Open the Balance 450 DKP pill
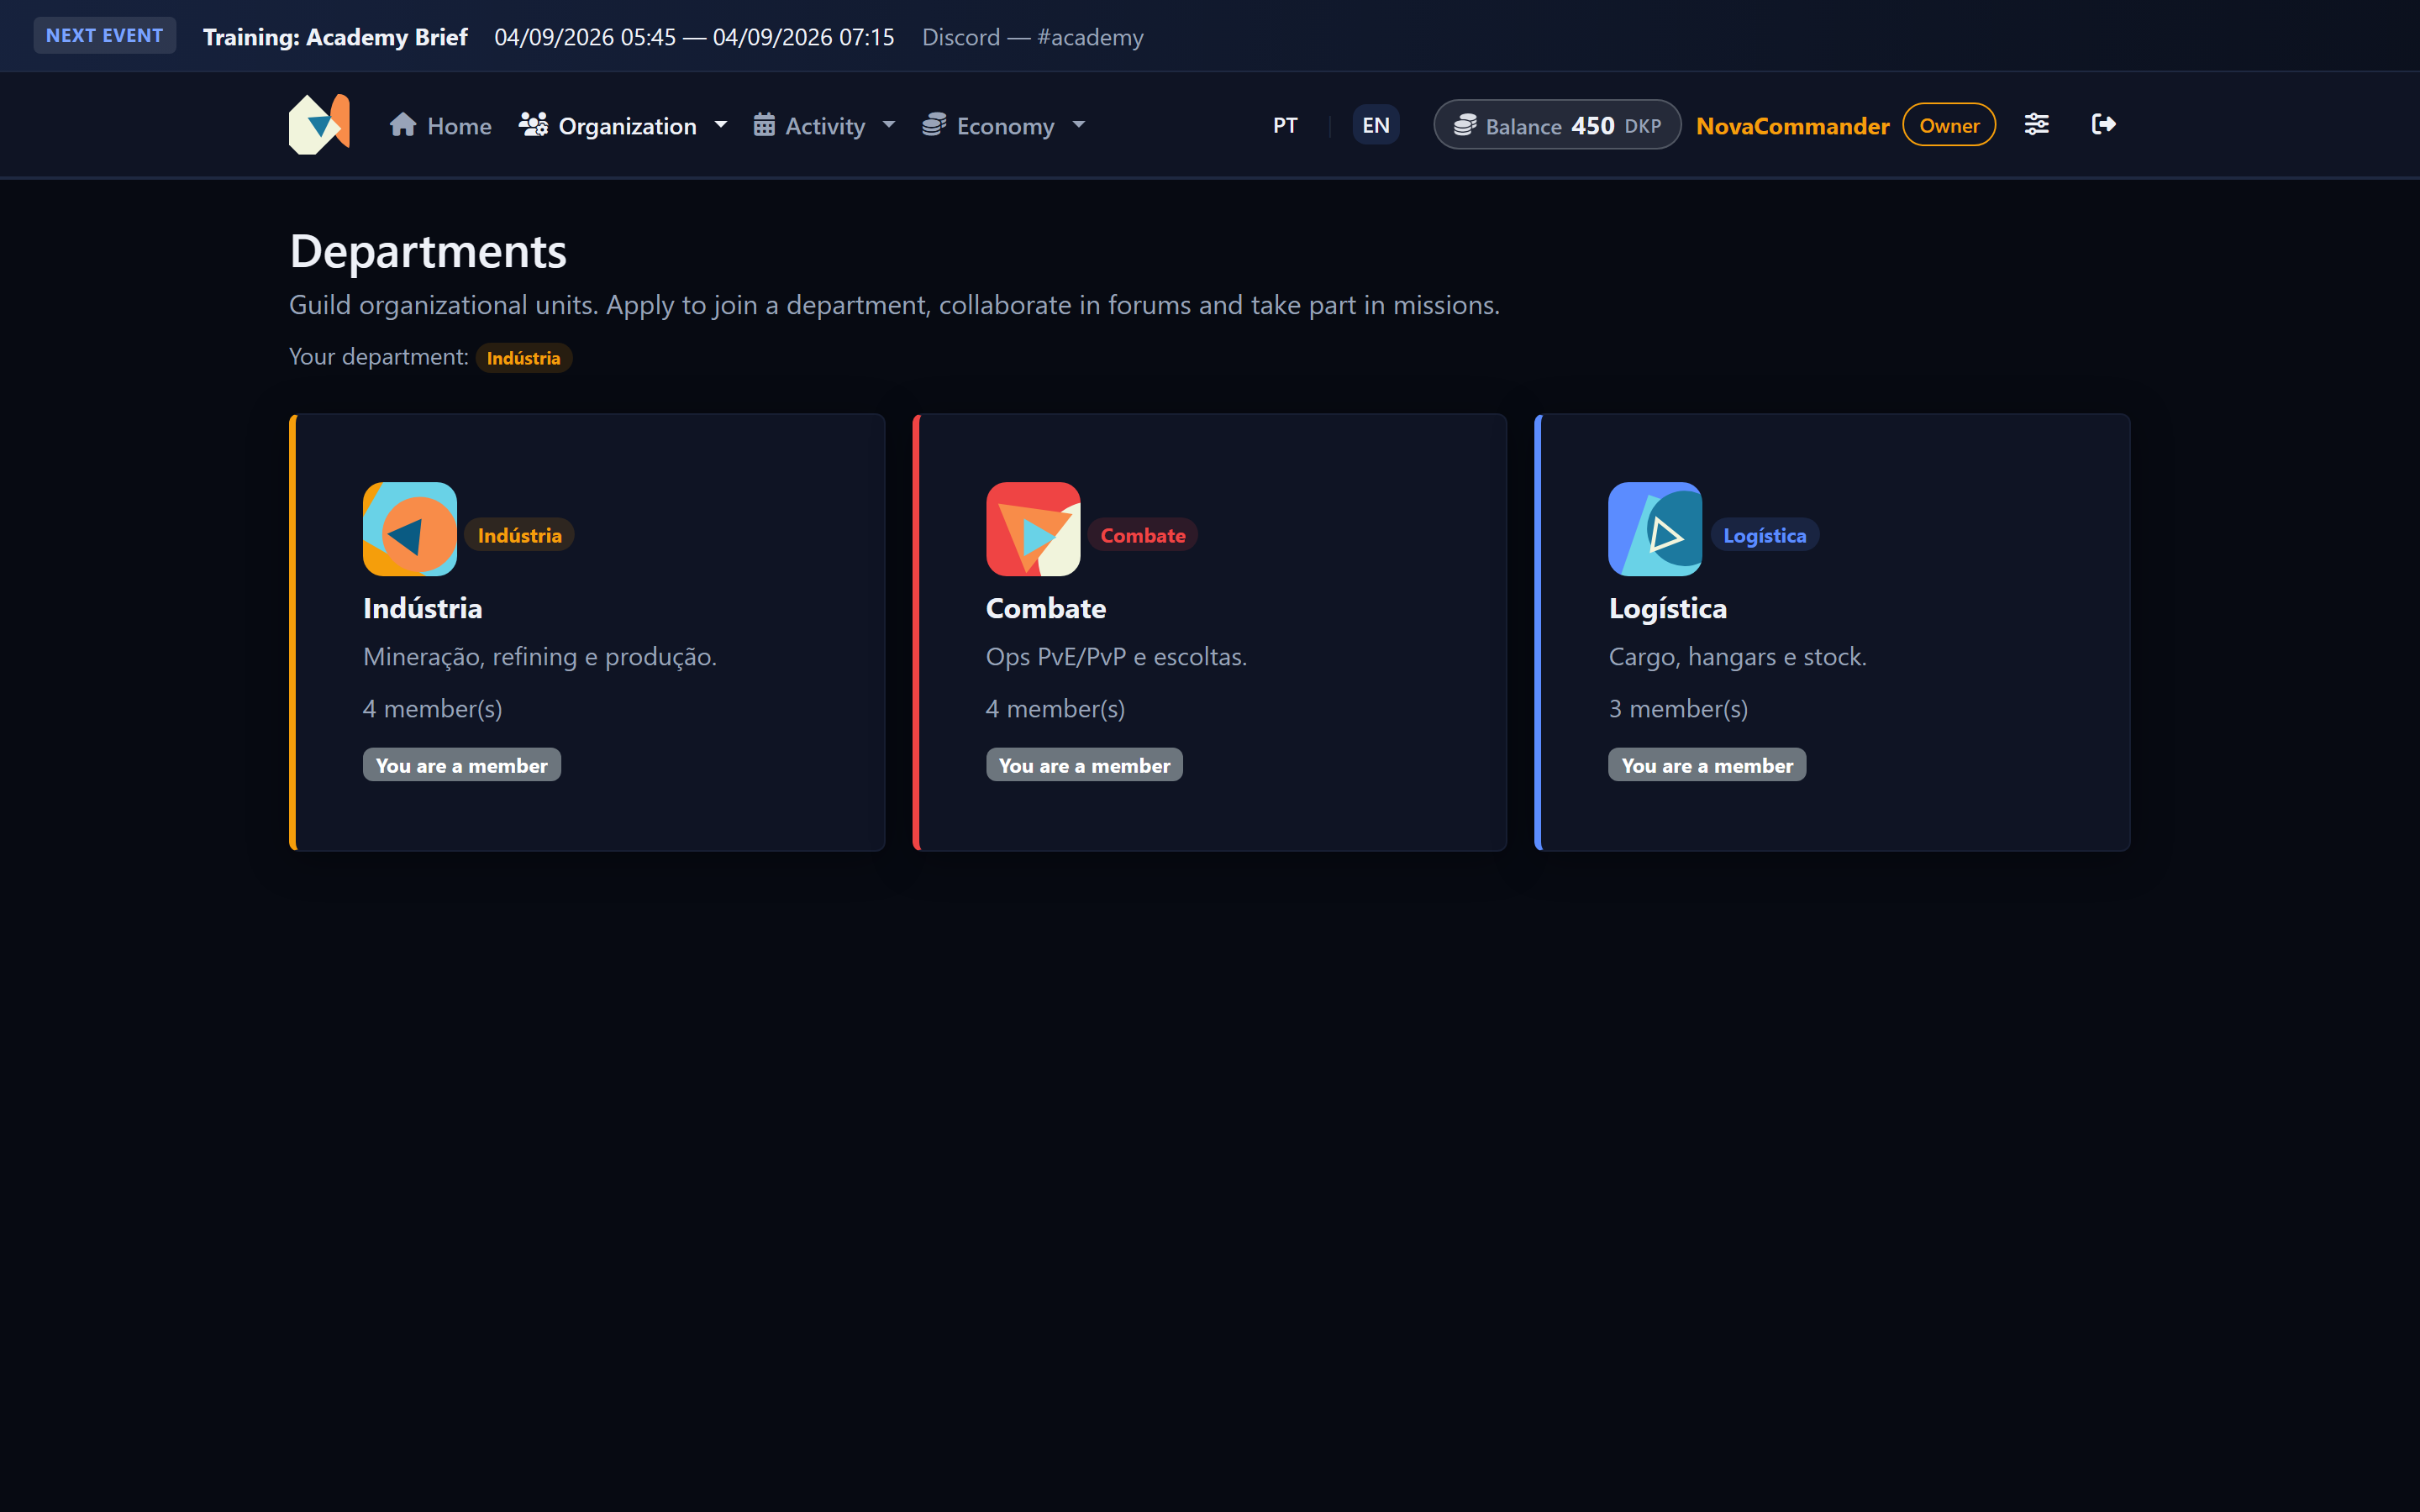Screen dimensions: 2420x1512 click(x=1556, y=125)
